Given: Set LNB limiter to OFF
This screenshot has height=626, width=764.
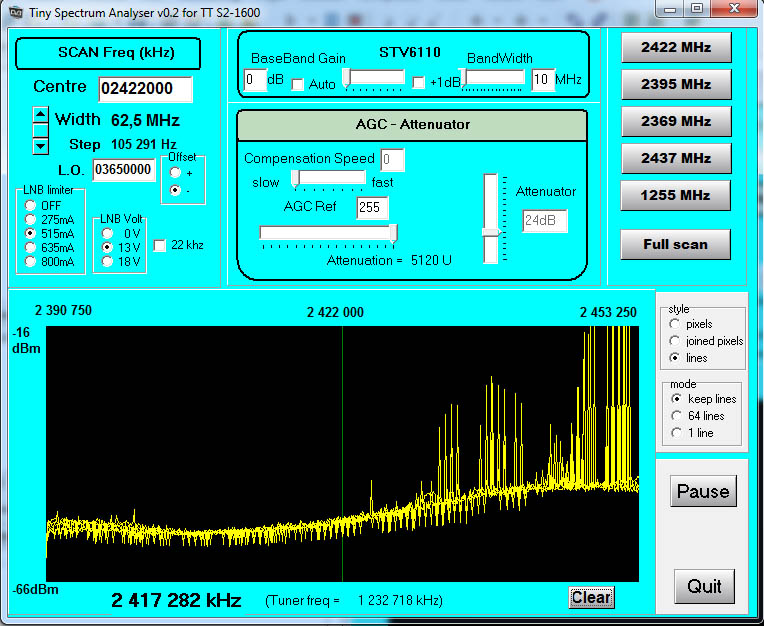Looking at the screenshot, I should pyautogui.click(x=30, y=205).
